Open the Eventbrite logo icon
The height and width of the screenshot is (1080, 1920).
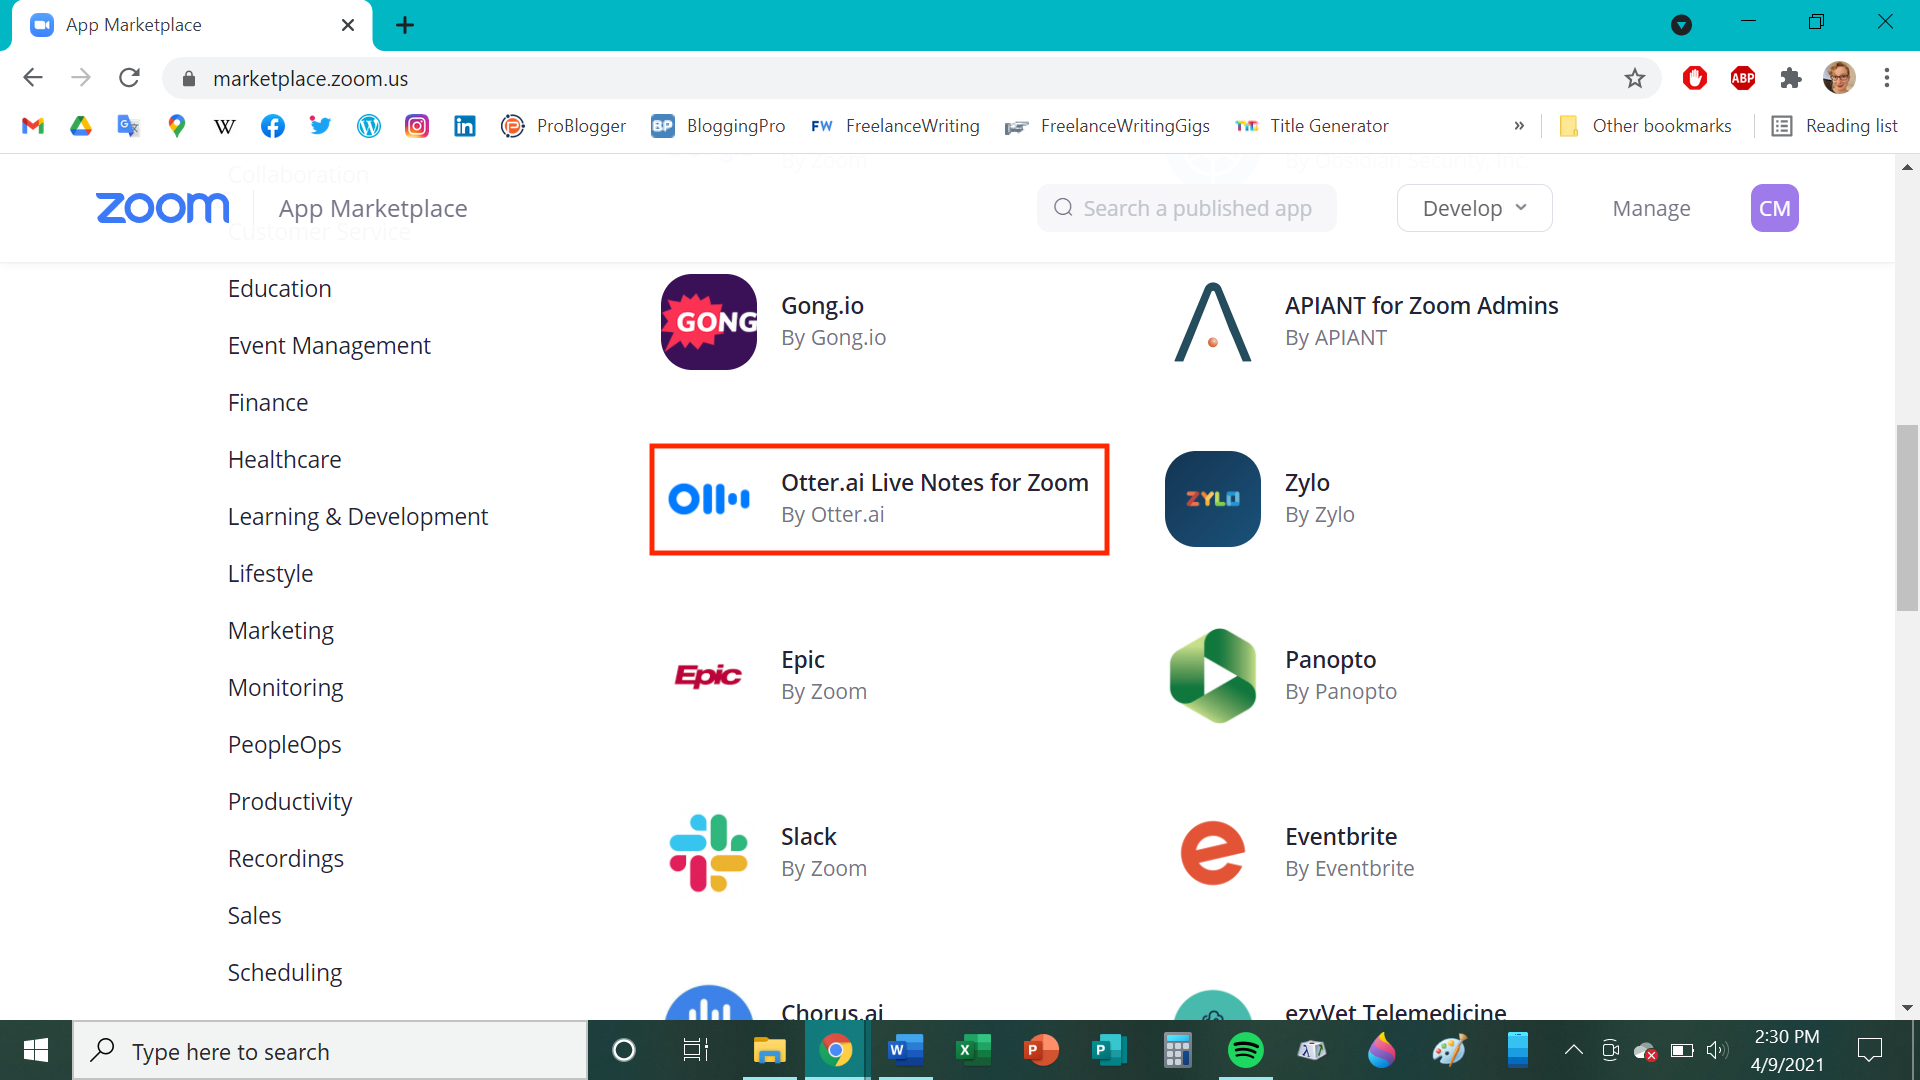pos(1212,853)
